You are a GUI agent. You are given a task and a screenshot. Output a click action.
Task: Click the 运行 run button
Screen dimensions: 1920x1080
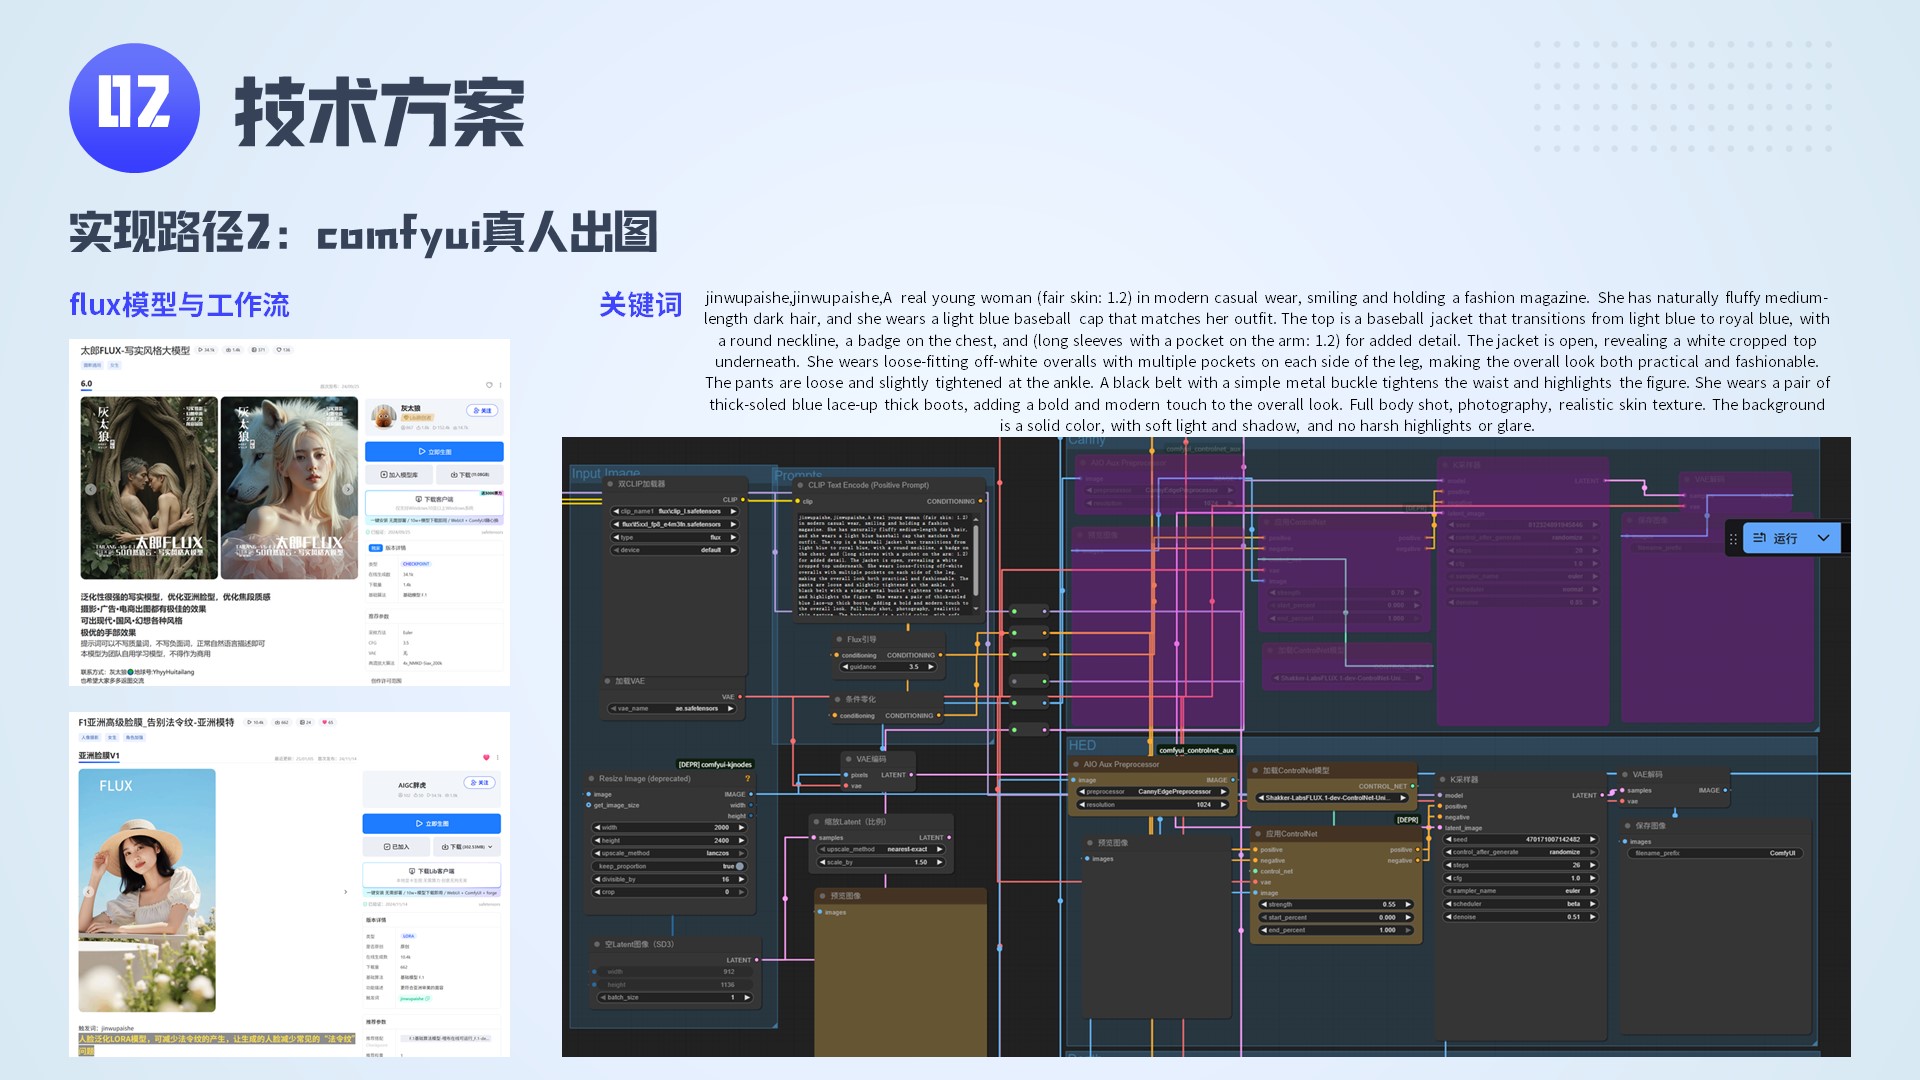[x=1776, y=538]
